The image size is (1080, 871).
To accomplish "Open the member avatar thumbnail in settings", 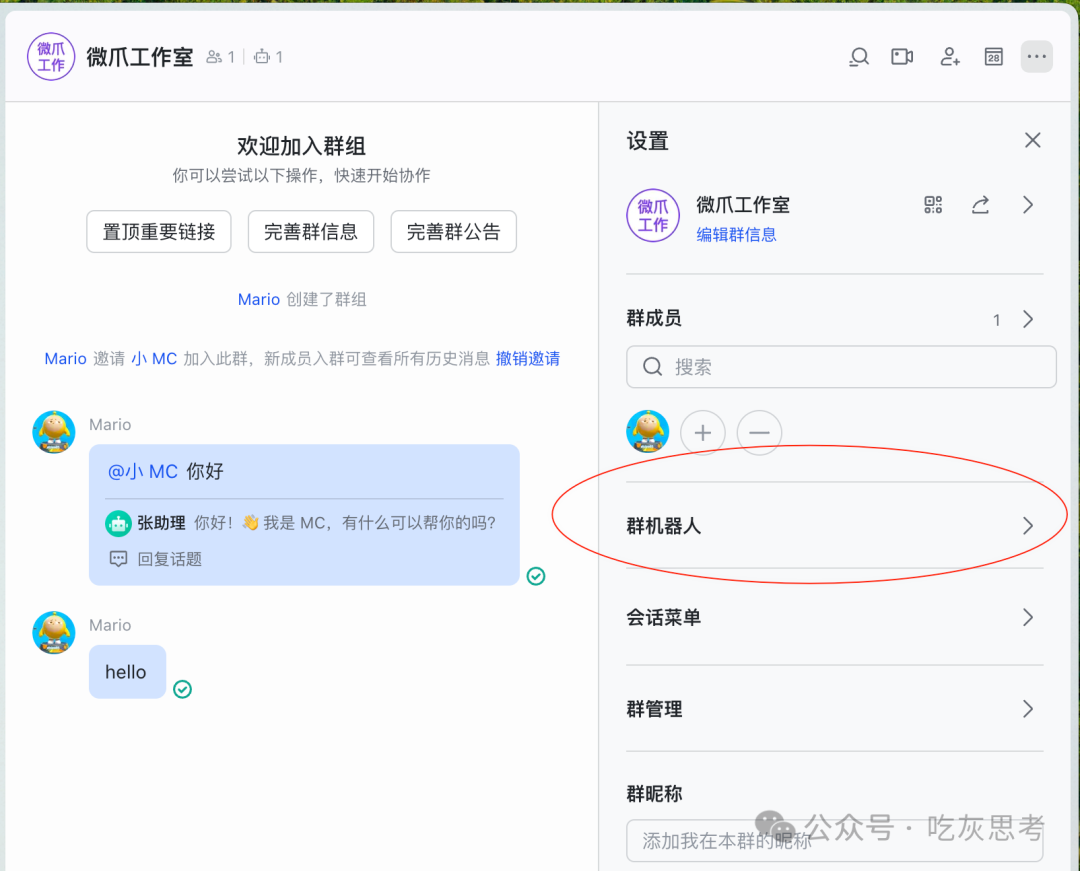I will pyautogui.click(x=647, y=432).
